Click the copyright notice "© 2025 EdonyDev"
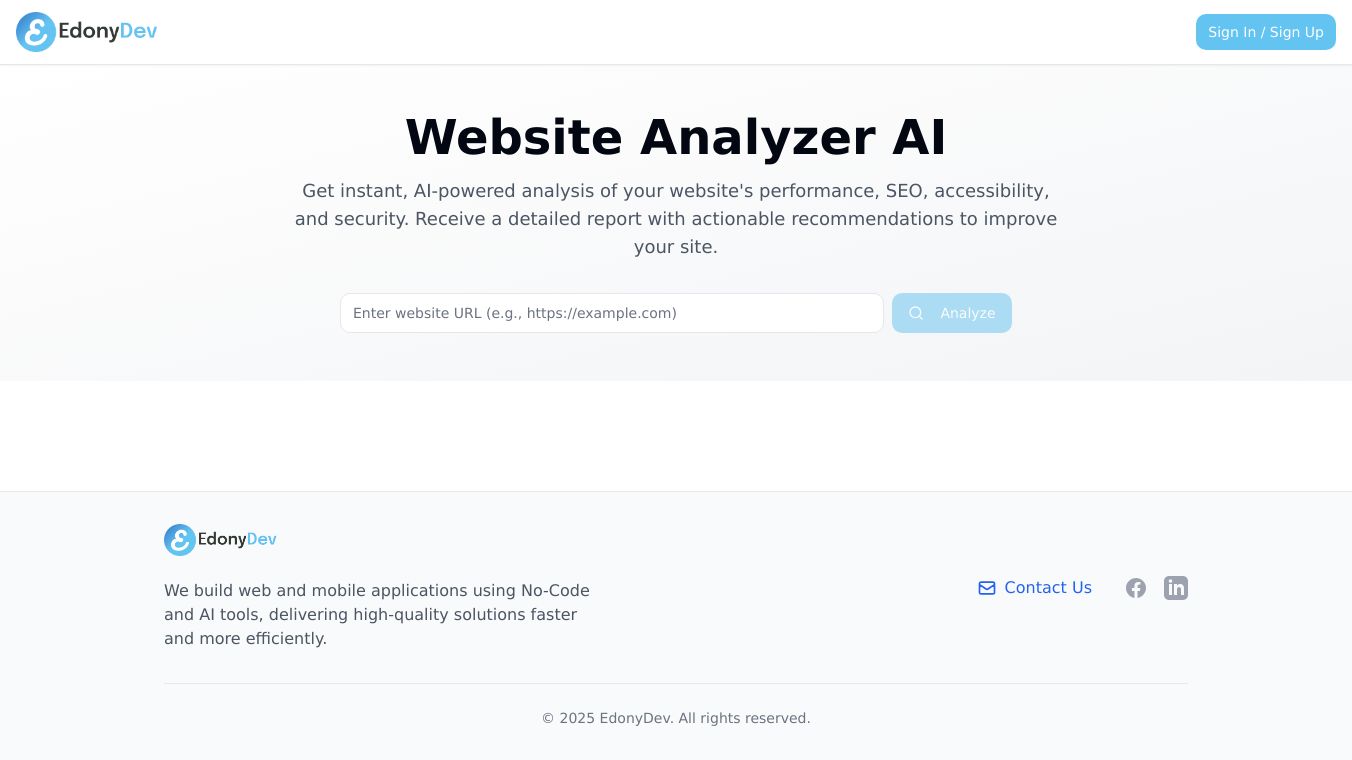Viewport: 1352px width, 760px height. pos(606,718)
